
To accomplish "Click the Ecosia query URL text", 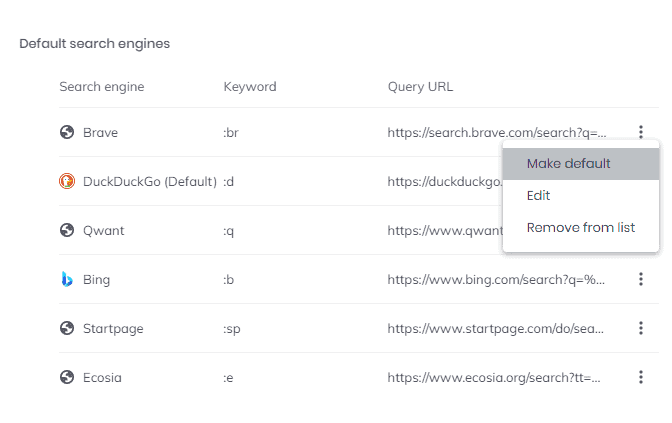I will click(x=494, y=378).
